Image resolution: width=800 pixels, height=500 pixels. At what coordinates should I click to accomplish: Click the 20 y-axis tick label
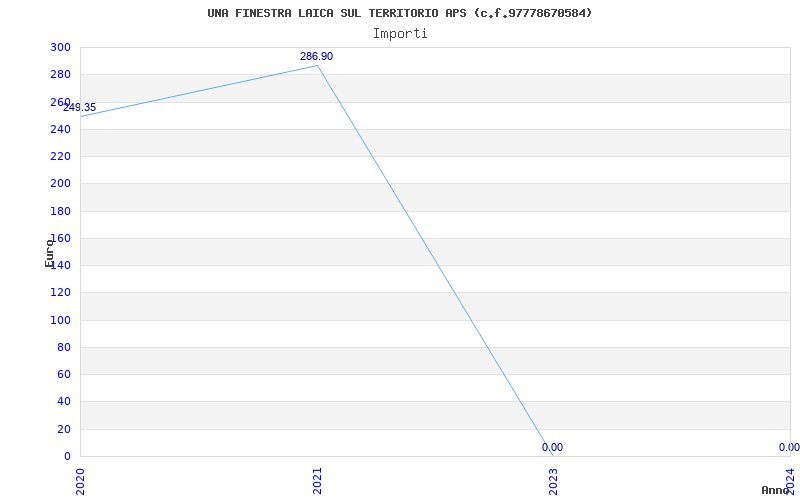(64, 429)
